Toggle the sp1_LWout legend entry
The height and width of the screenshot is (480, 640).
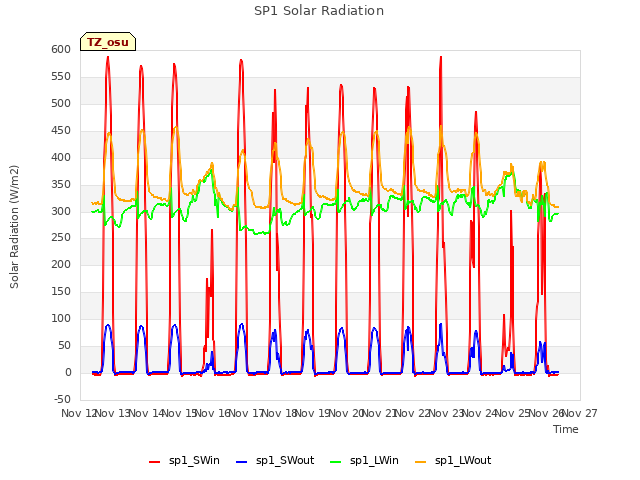[453, 460]
